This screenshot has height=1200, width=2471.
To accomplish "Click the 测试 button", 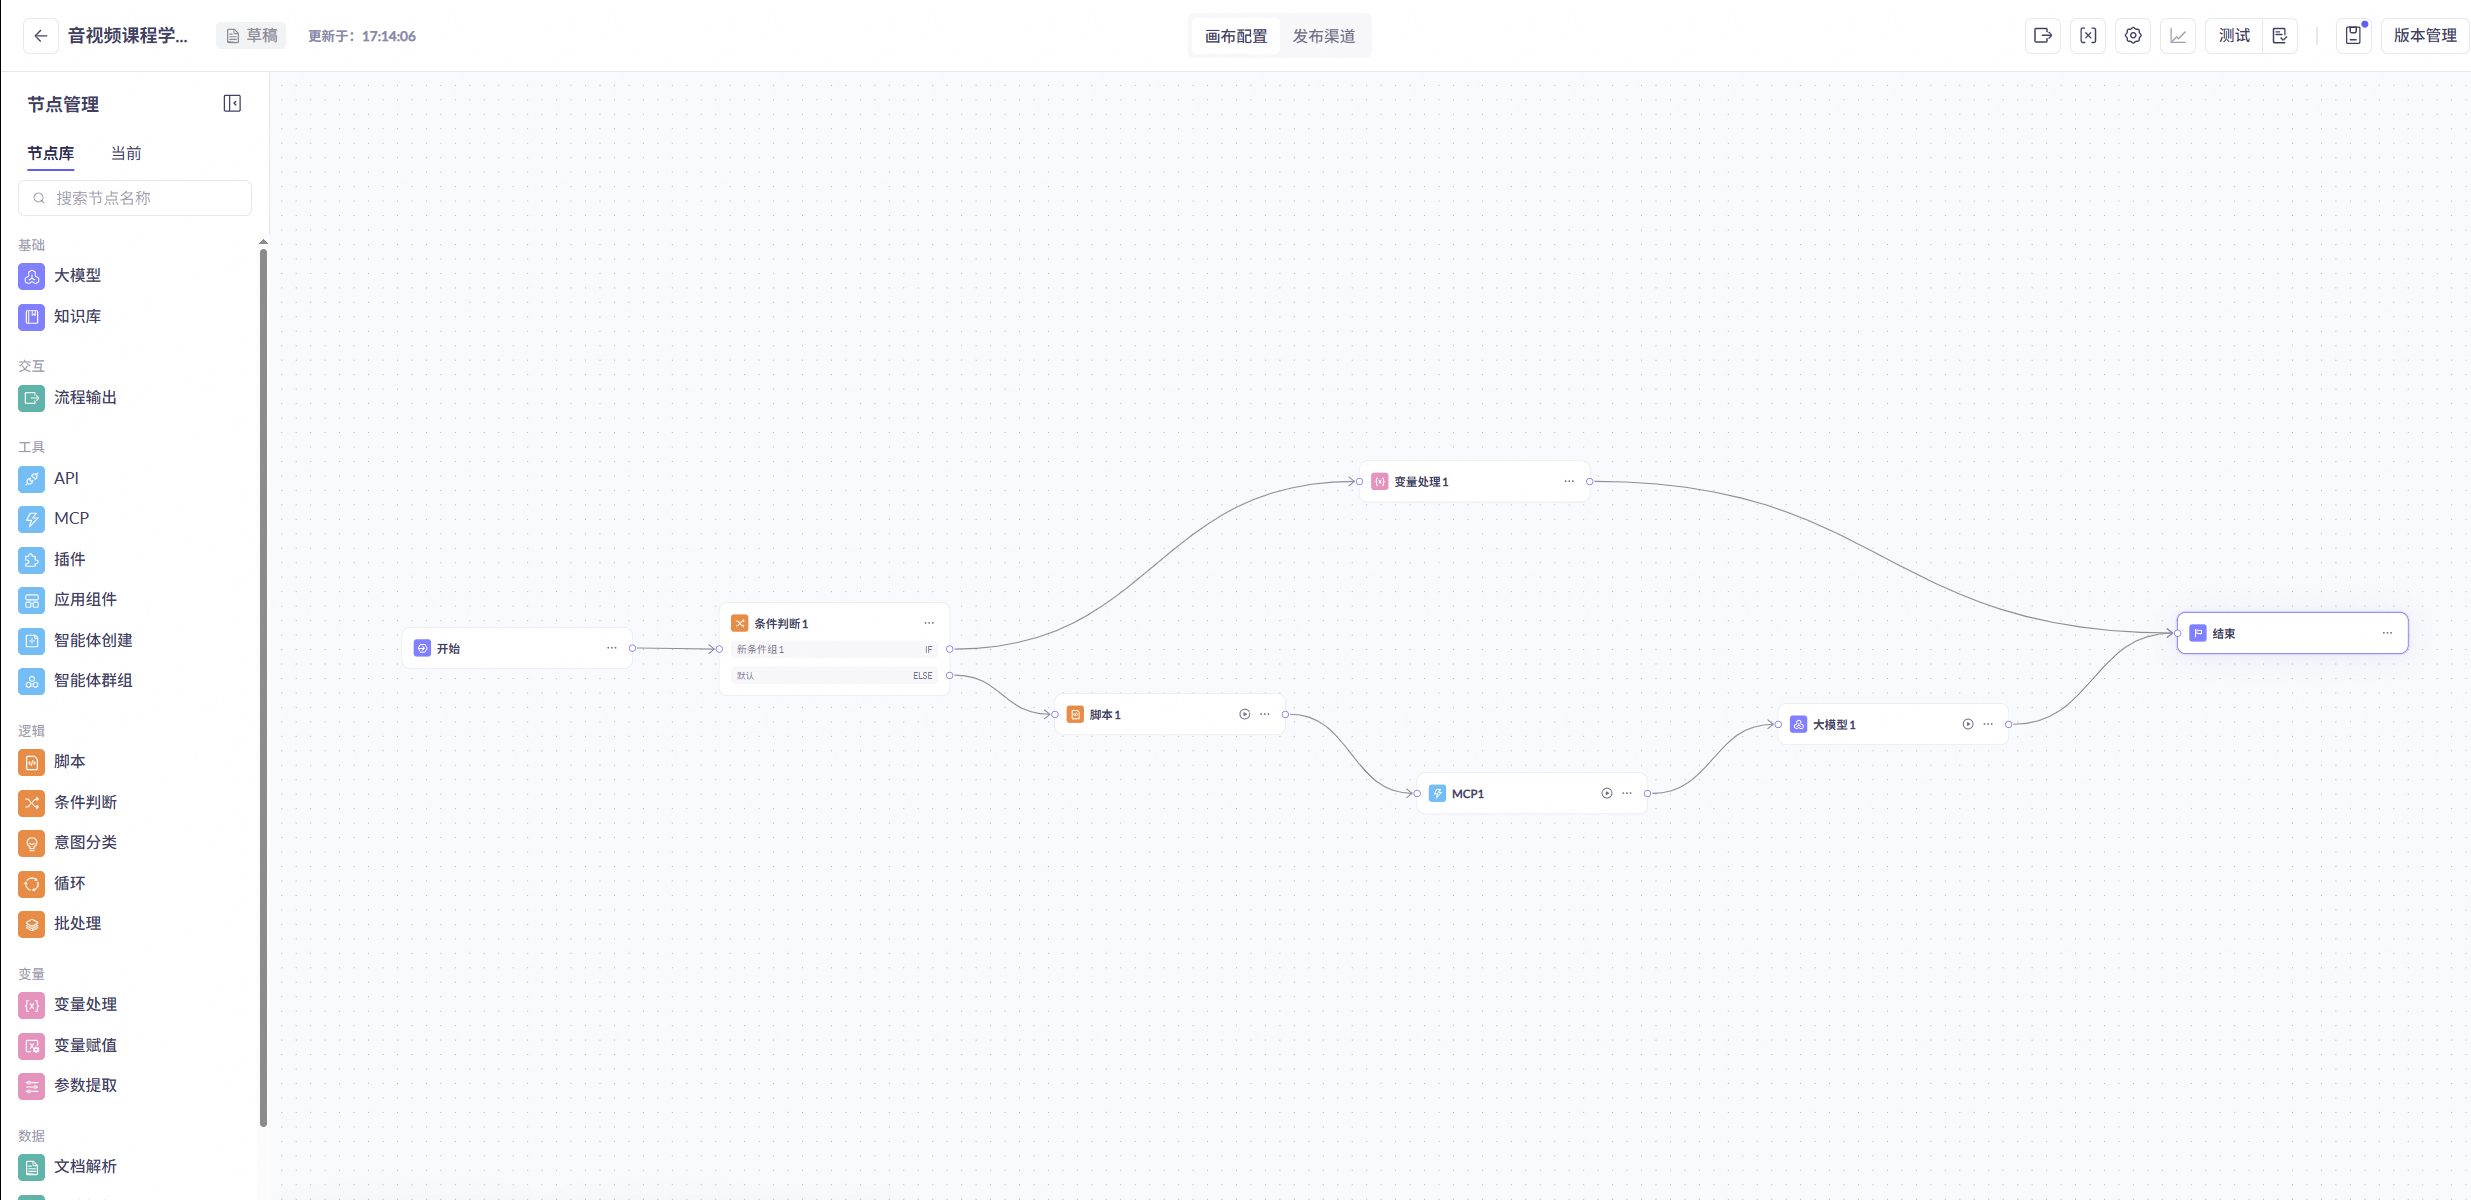I will 2234,36.
